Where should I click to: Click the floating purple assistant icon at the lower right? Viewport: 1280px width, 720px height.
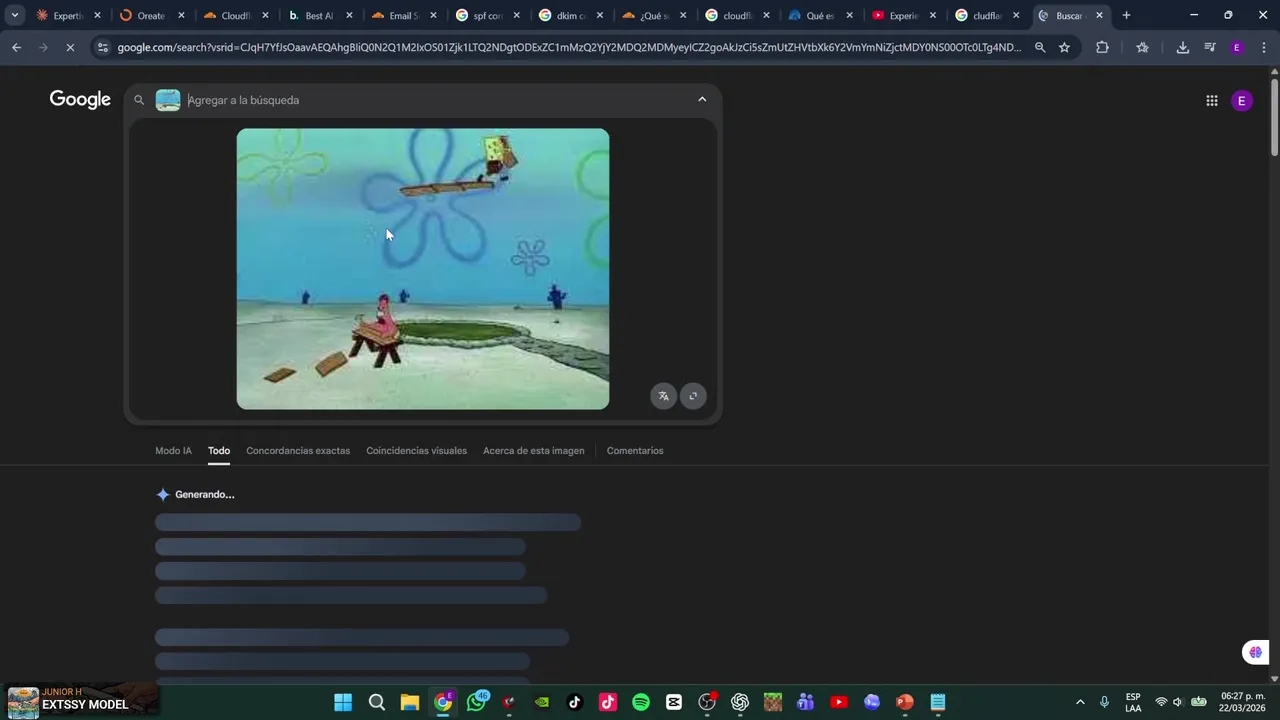[1255, 652]
